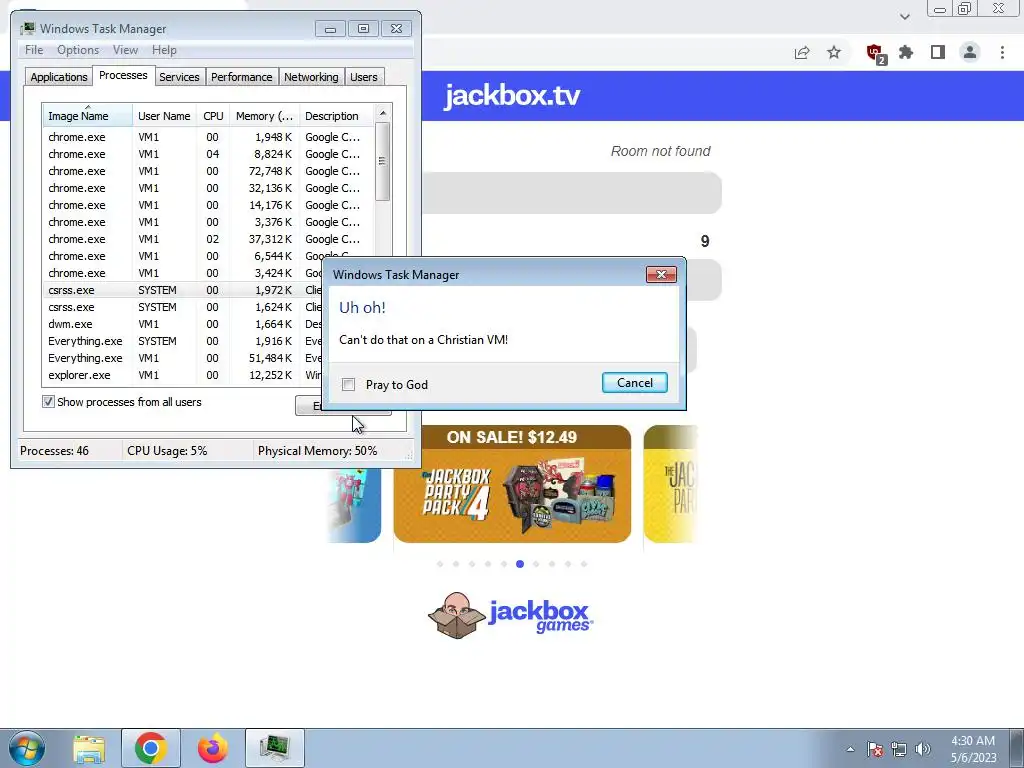
Task: Select the last carousel dot
Action: click(x=584, y=564)
